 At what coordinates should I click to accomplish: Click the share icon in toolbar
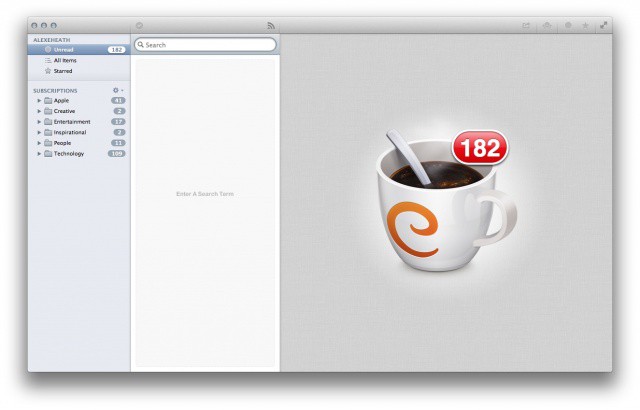526,25
